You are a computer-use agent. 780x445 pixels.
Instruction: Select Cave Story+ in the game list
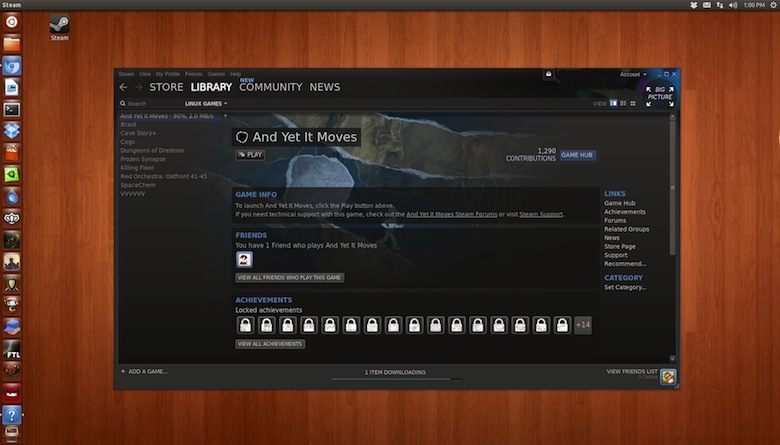138,133
